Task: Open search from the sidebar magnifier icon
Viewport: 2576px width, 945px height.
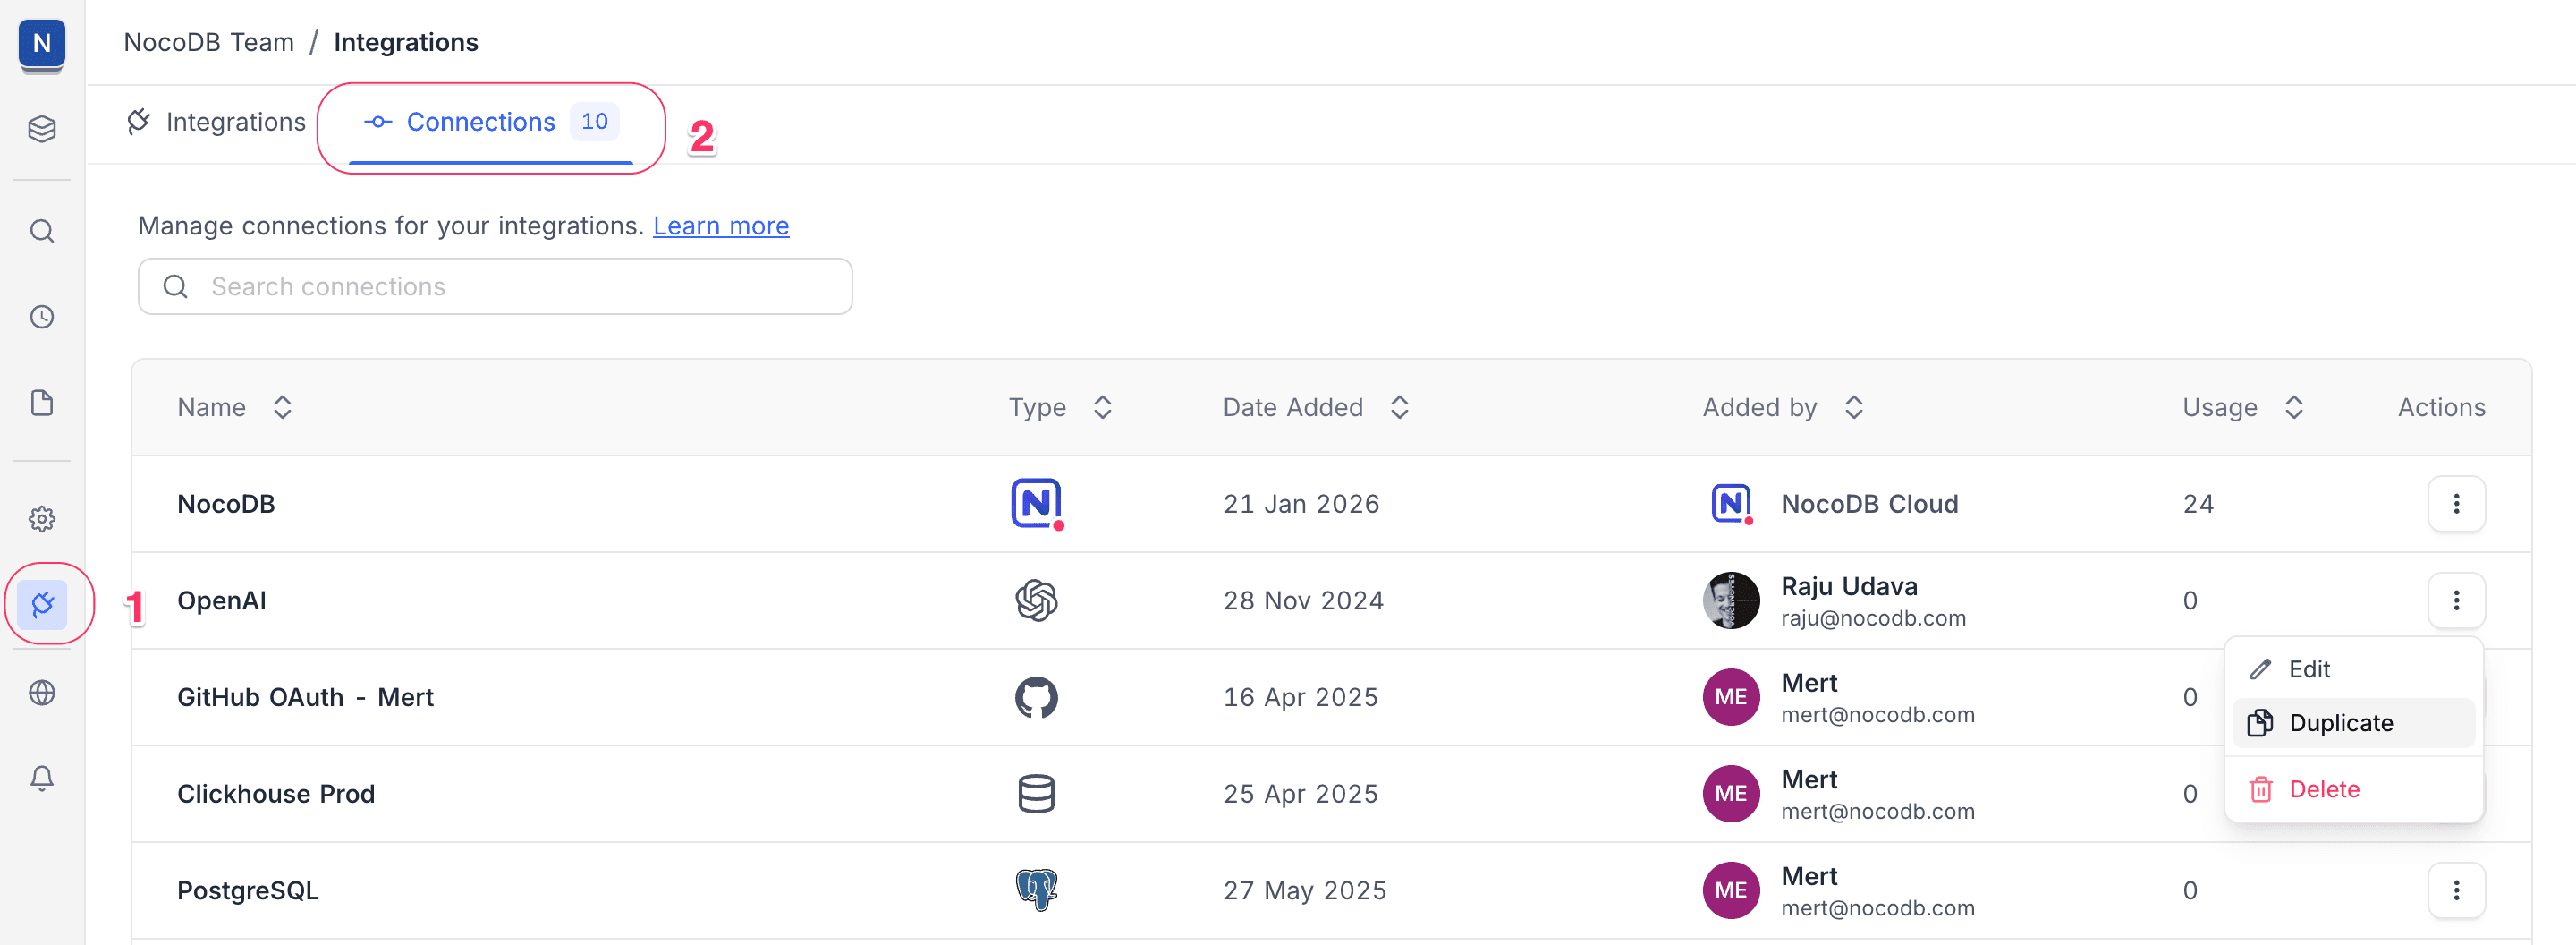Action: 41,230
